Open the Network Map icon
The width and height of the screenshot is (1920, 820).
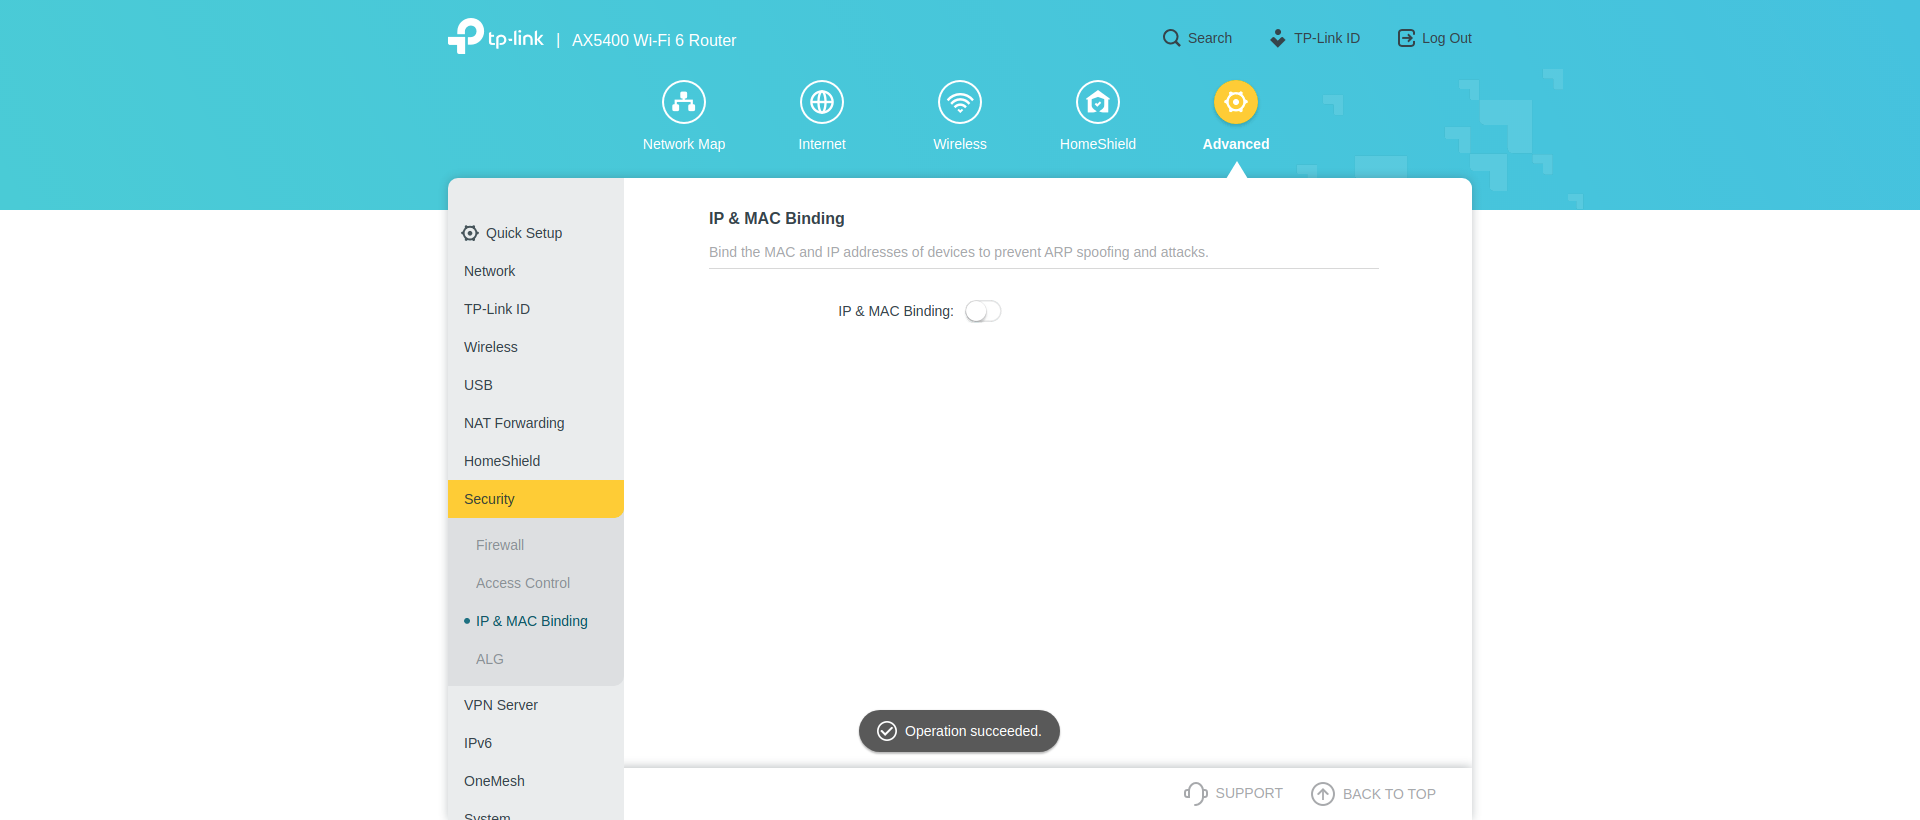click(684, 102)
